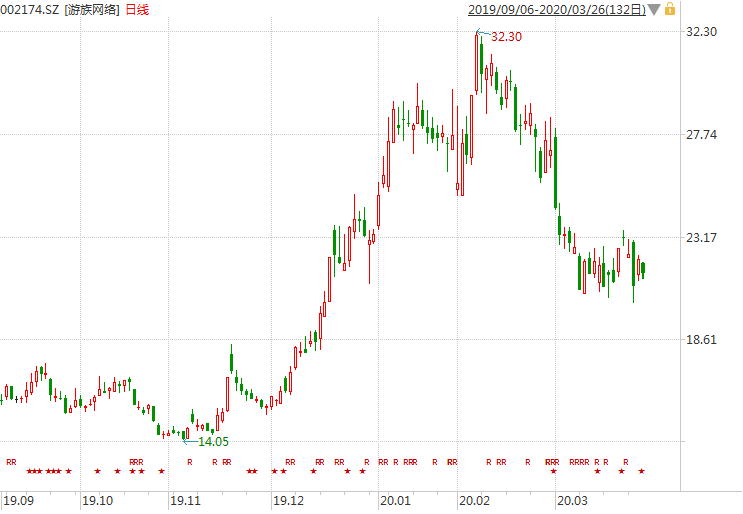Click the single R marker above 19.11
The width and height of the screenshot is (743, 514).
point(189,462)
